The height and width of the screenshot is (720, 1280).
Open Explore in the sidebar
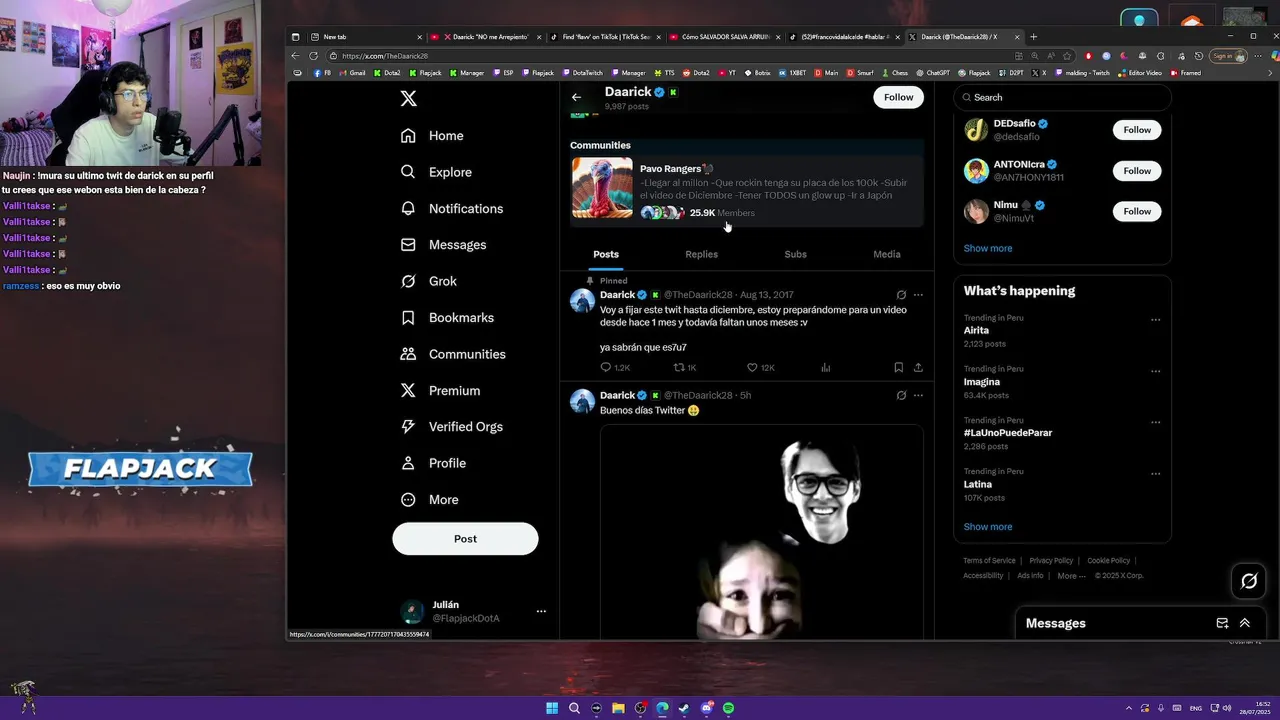(x=436, y=172)
